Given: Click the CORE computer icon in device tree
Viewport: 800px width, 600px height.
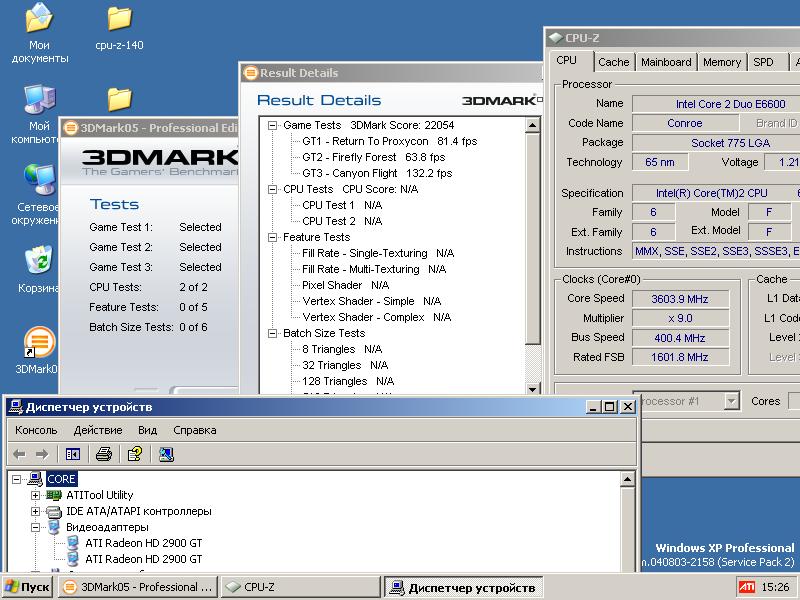Looking at the screenshot, I should [x=35, y=479].
